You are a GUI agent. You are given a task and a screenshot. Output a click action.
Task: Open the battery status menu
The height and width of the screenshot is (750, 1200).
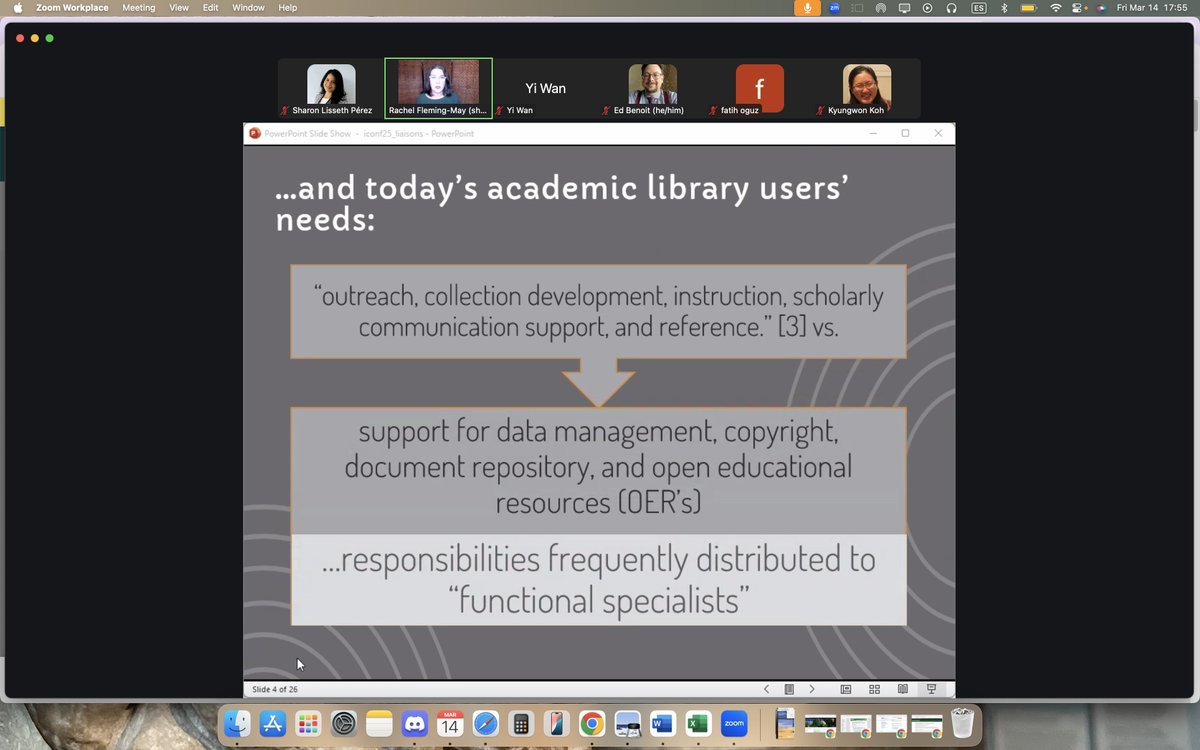(1030, 8)
